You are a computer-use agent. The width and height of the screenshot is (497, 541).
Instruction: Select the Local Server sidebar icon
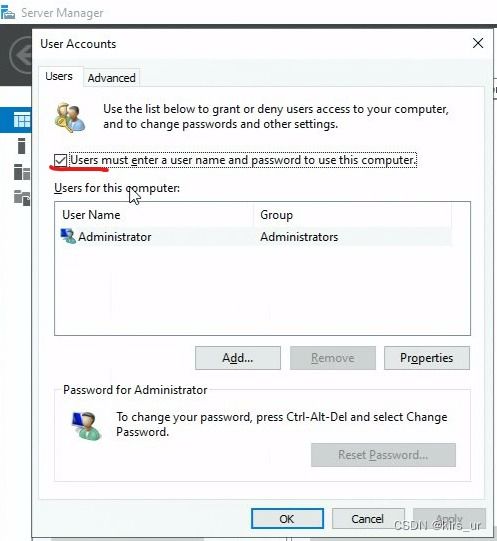(21, 146)
